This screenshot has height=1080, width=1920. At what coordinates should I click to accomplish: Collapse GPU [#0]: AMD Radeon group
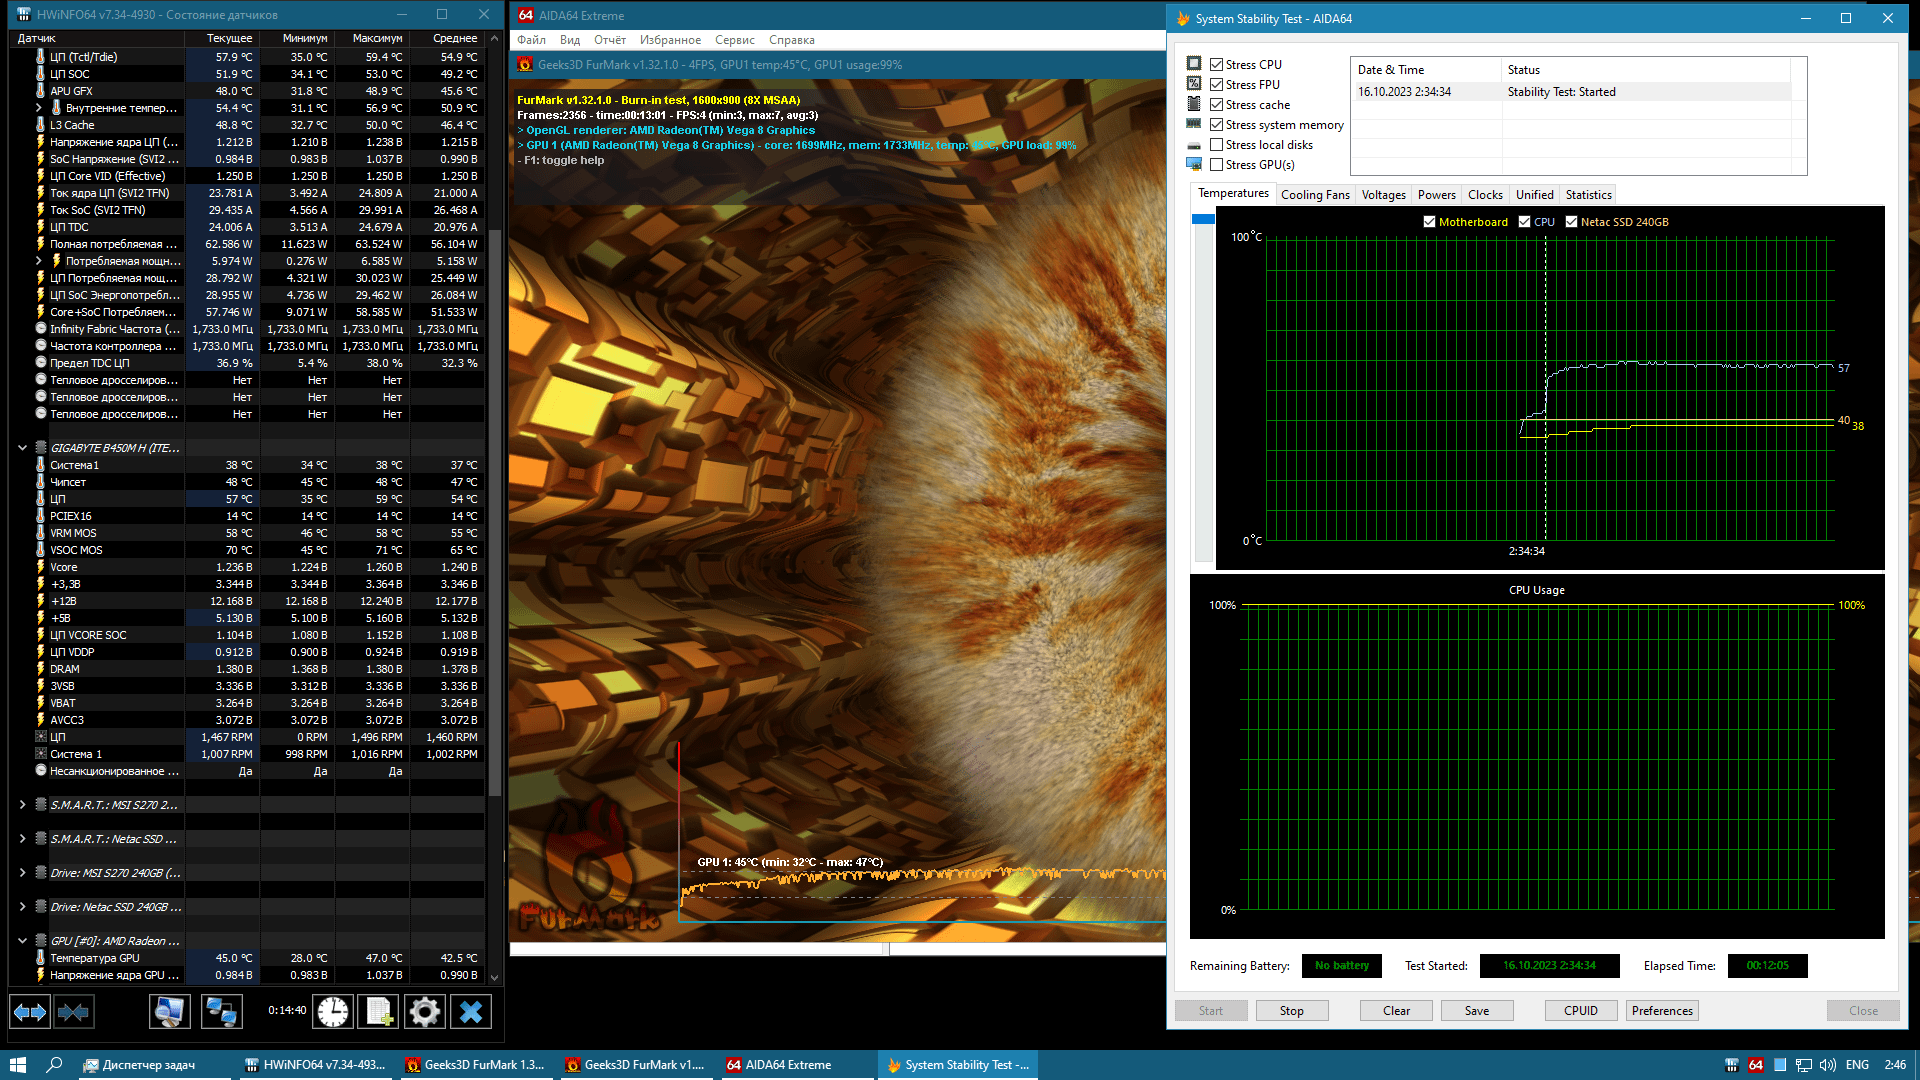click(x=22, y=941)
